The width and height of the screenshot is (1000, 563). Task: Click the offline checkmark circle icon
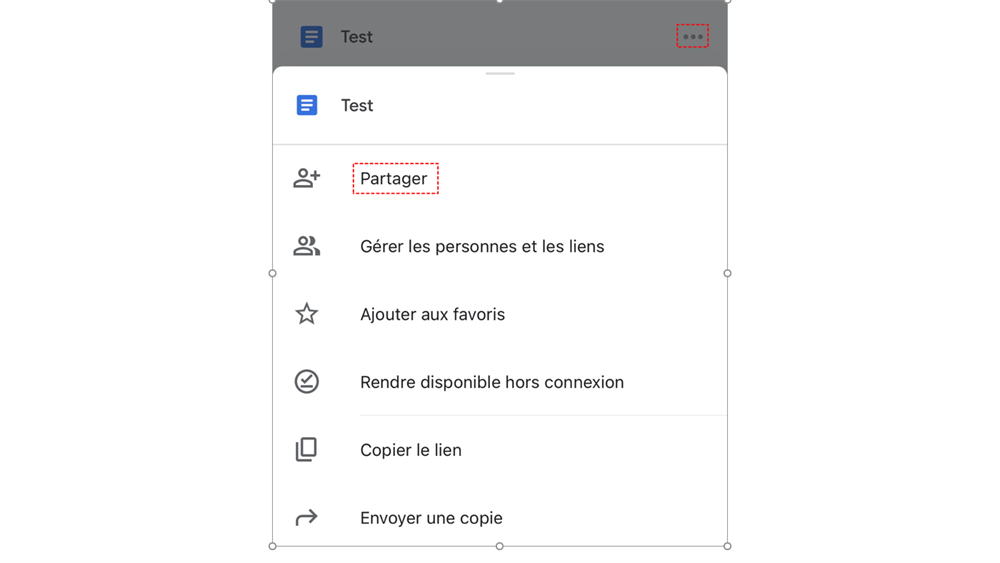tap(307, 381)
